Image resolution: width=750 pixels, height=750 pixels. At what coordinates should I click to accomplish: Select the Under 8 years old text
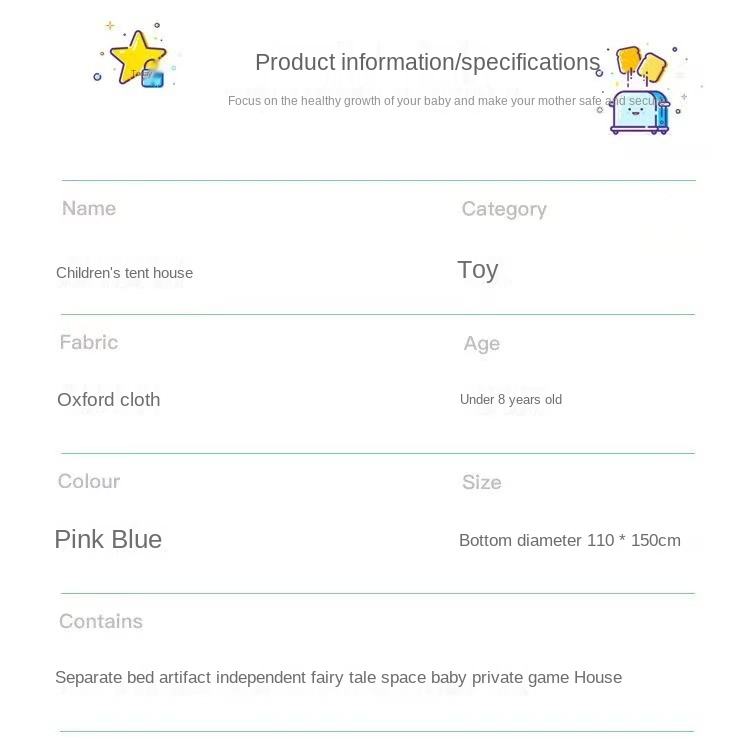coord(510,400)
